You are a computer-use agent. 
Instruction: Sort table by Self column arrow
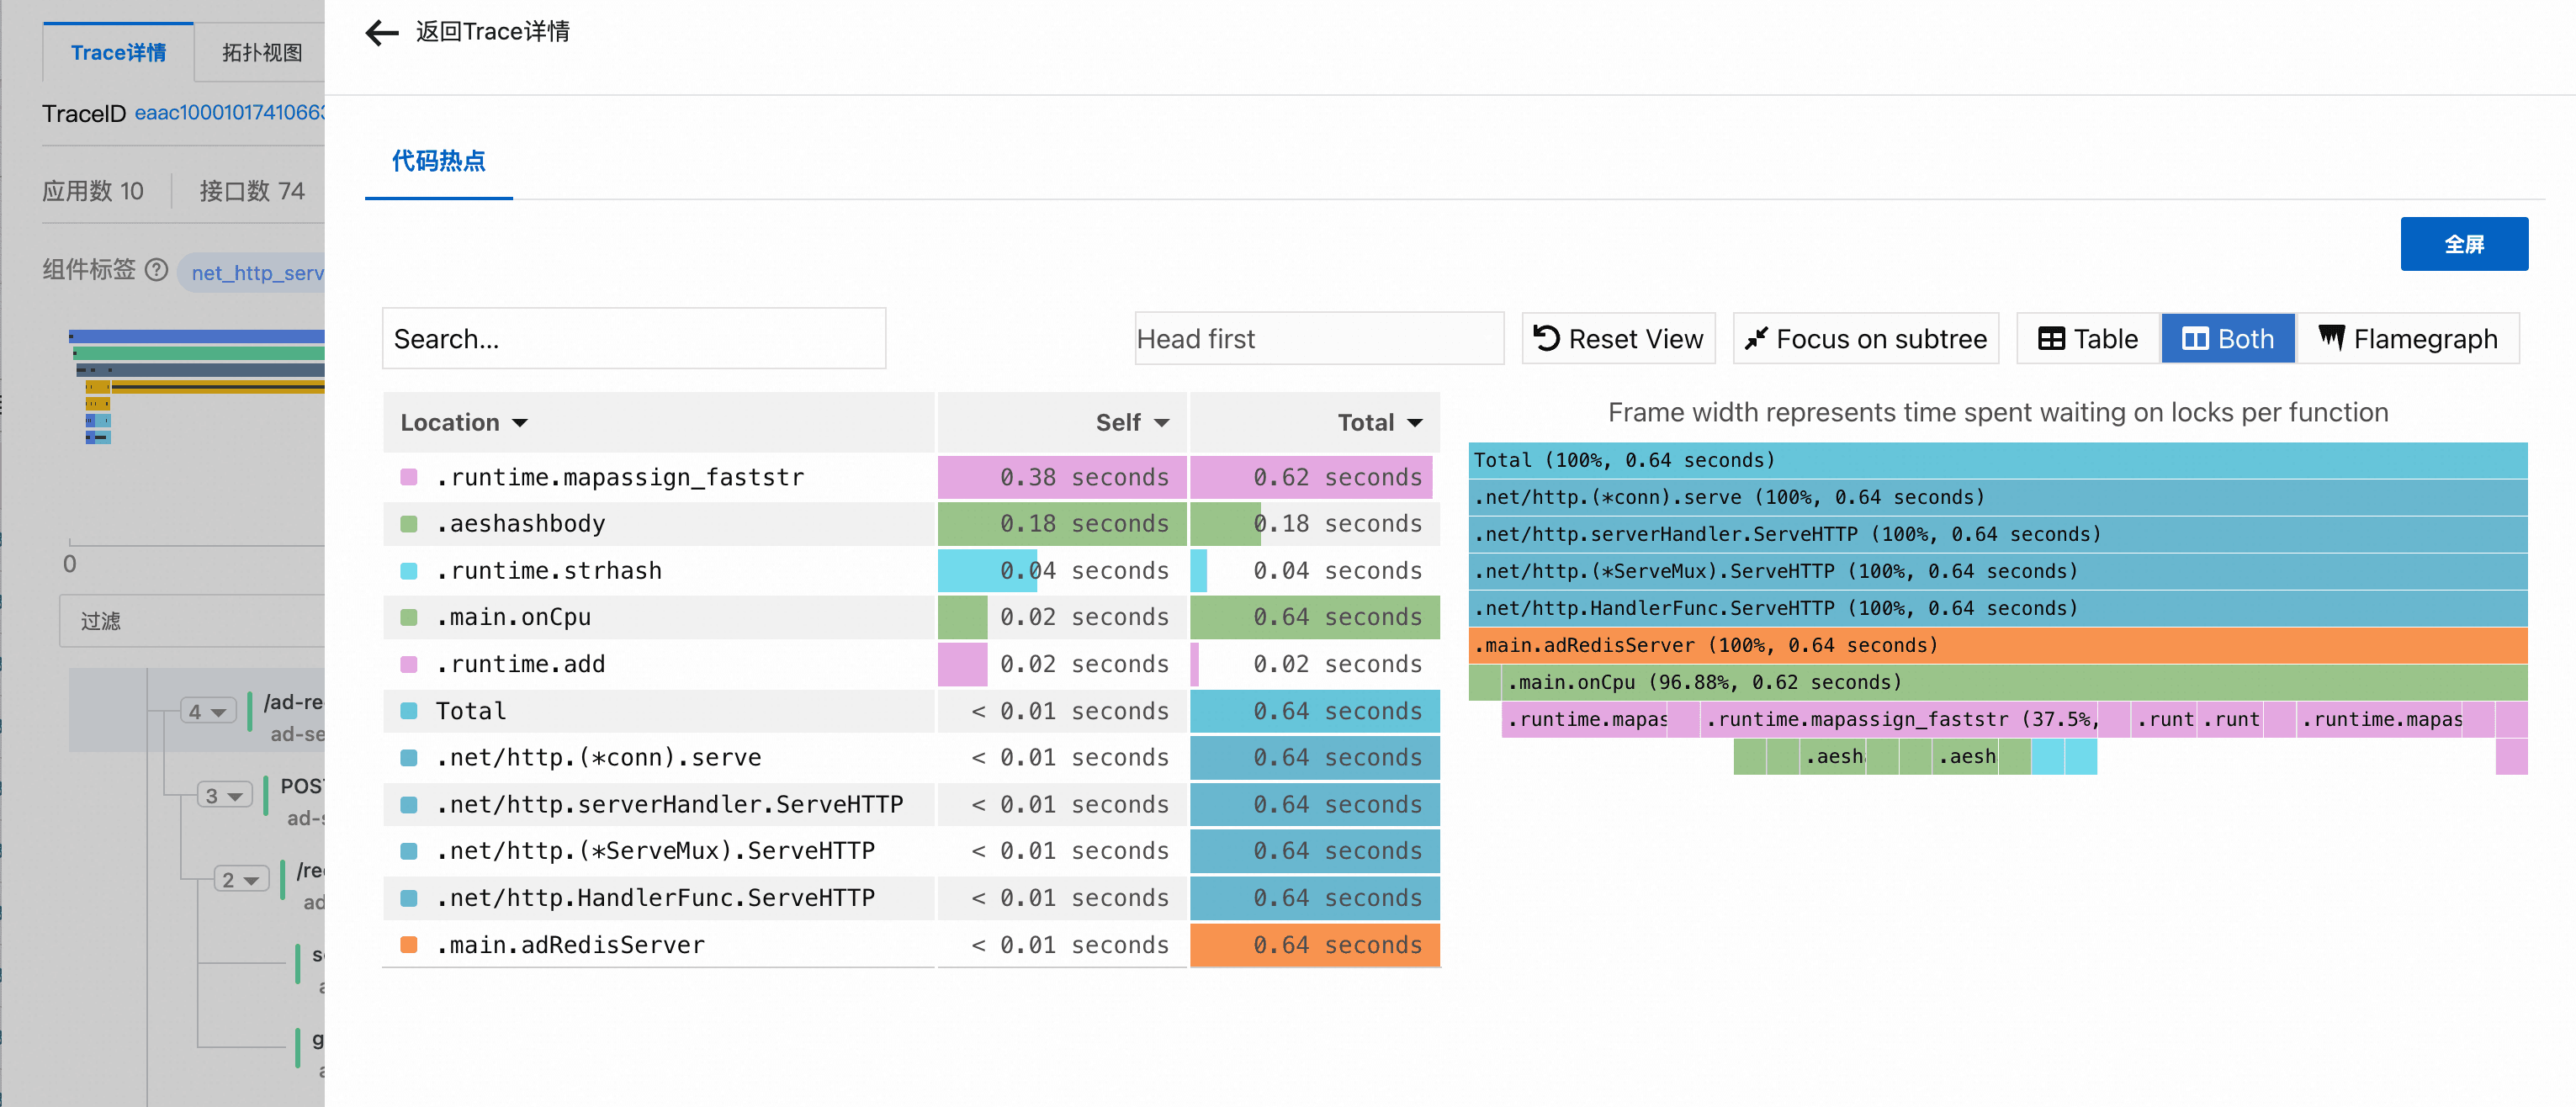click(x=1161, y=423)
